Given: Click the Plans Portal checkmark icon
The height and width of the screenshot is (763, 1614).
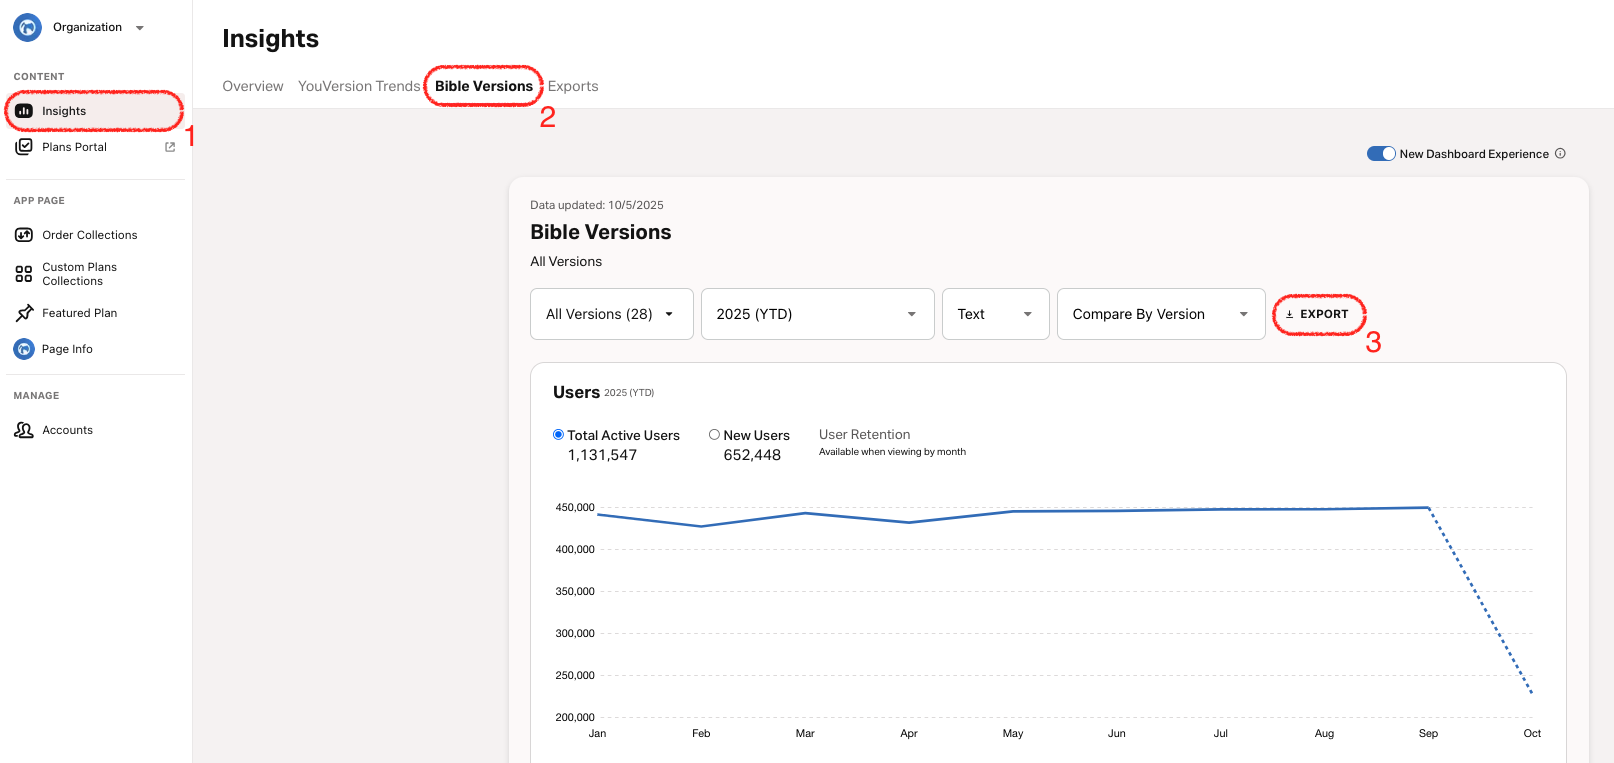Looking at the screenshot, I should pos(24,147).
